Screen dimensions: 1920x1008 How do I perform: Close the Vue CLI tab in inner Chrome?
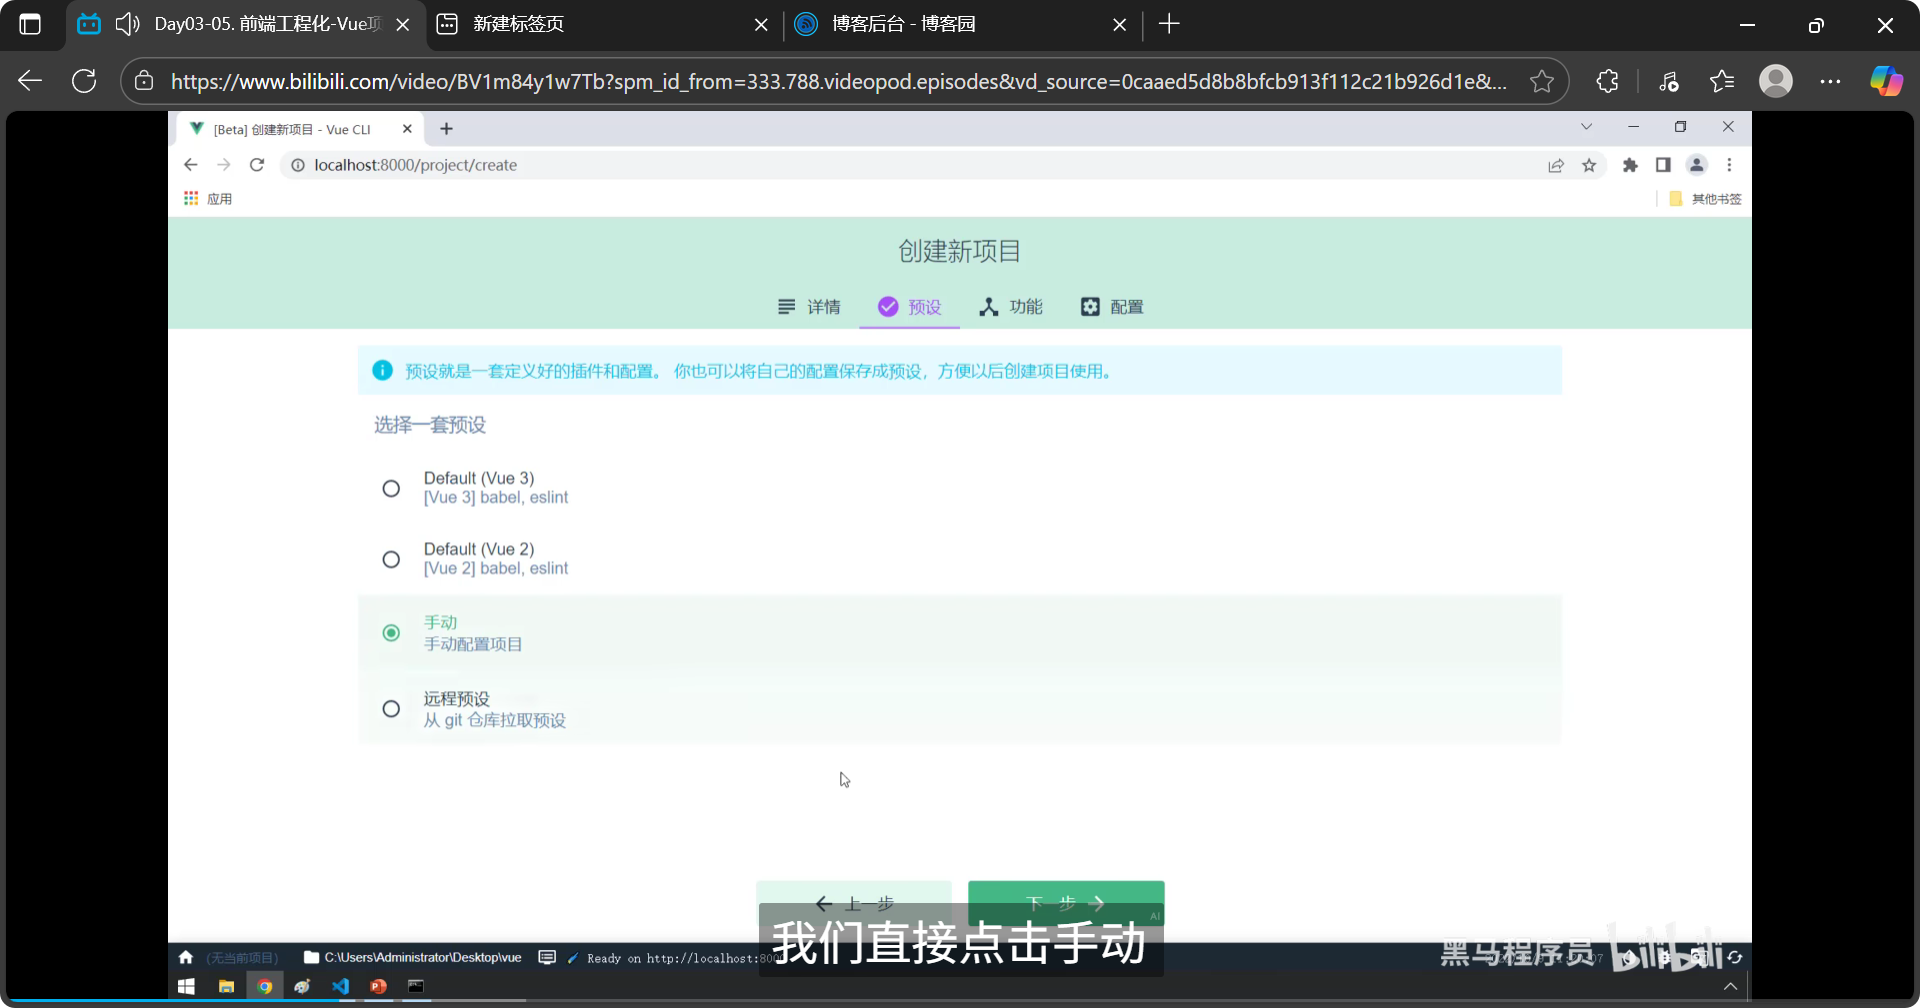point(407,129)
